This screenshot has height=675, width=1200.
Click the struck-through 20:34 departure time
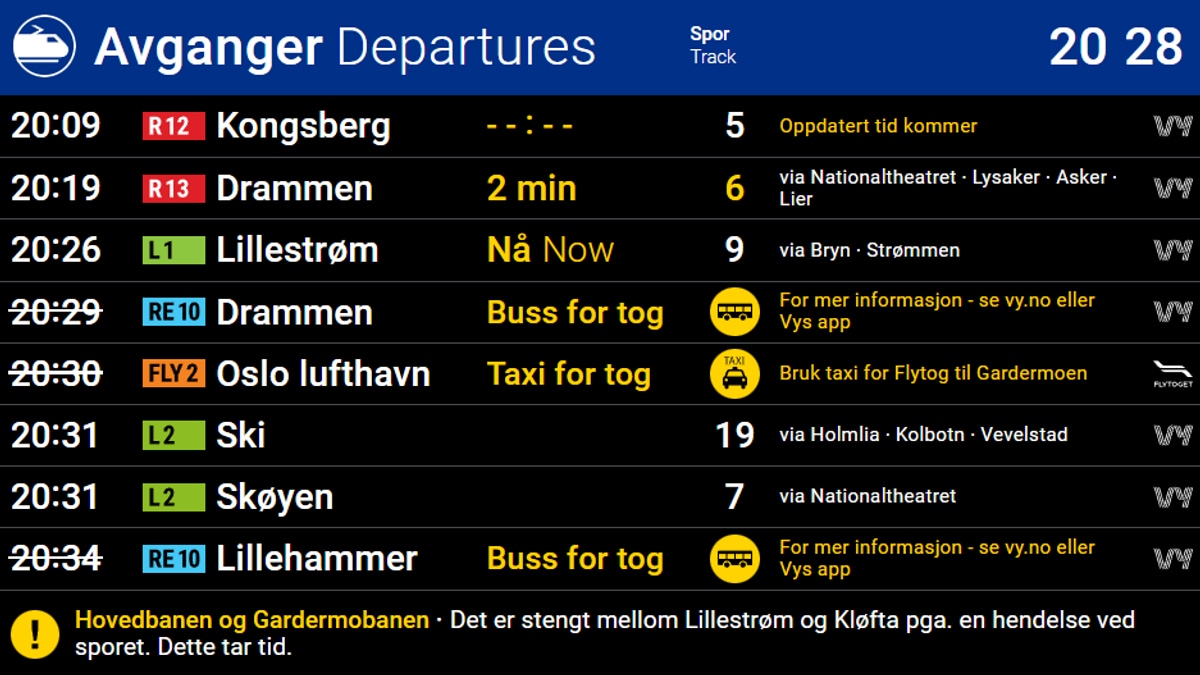point(56,559)
